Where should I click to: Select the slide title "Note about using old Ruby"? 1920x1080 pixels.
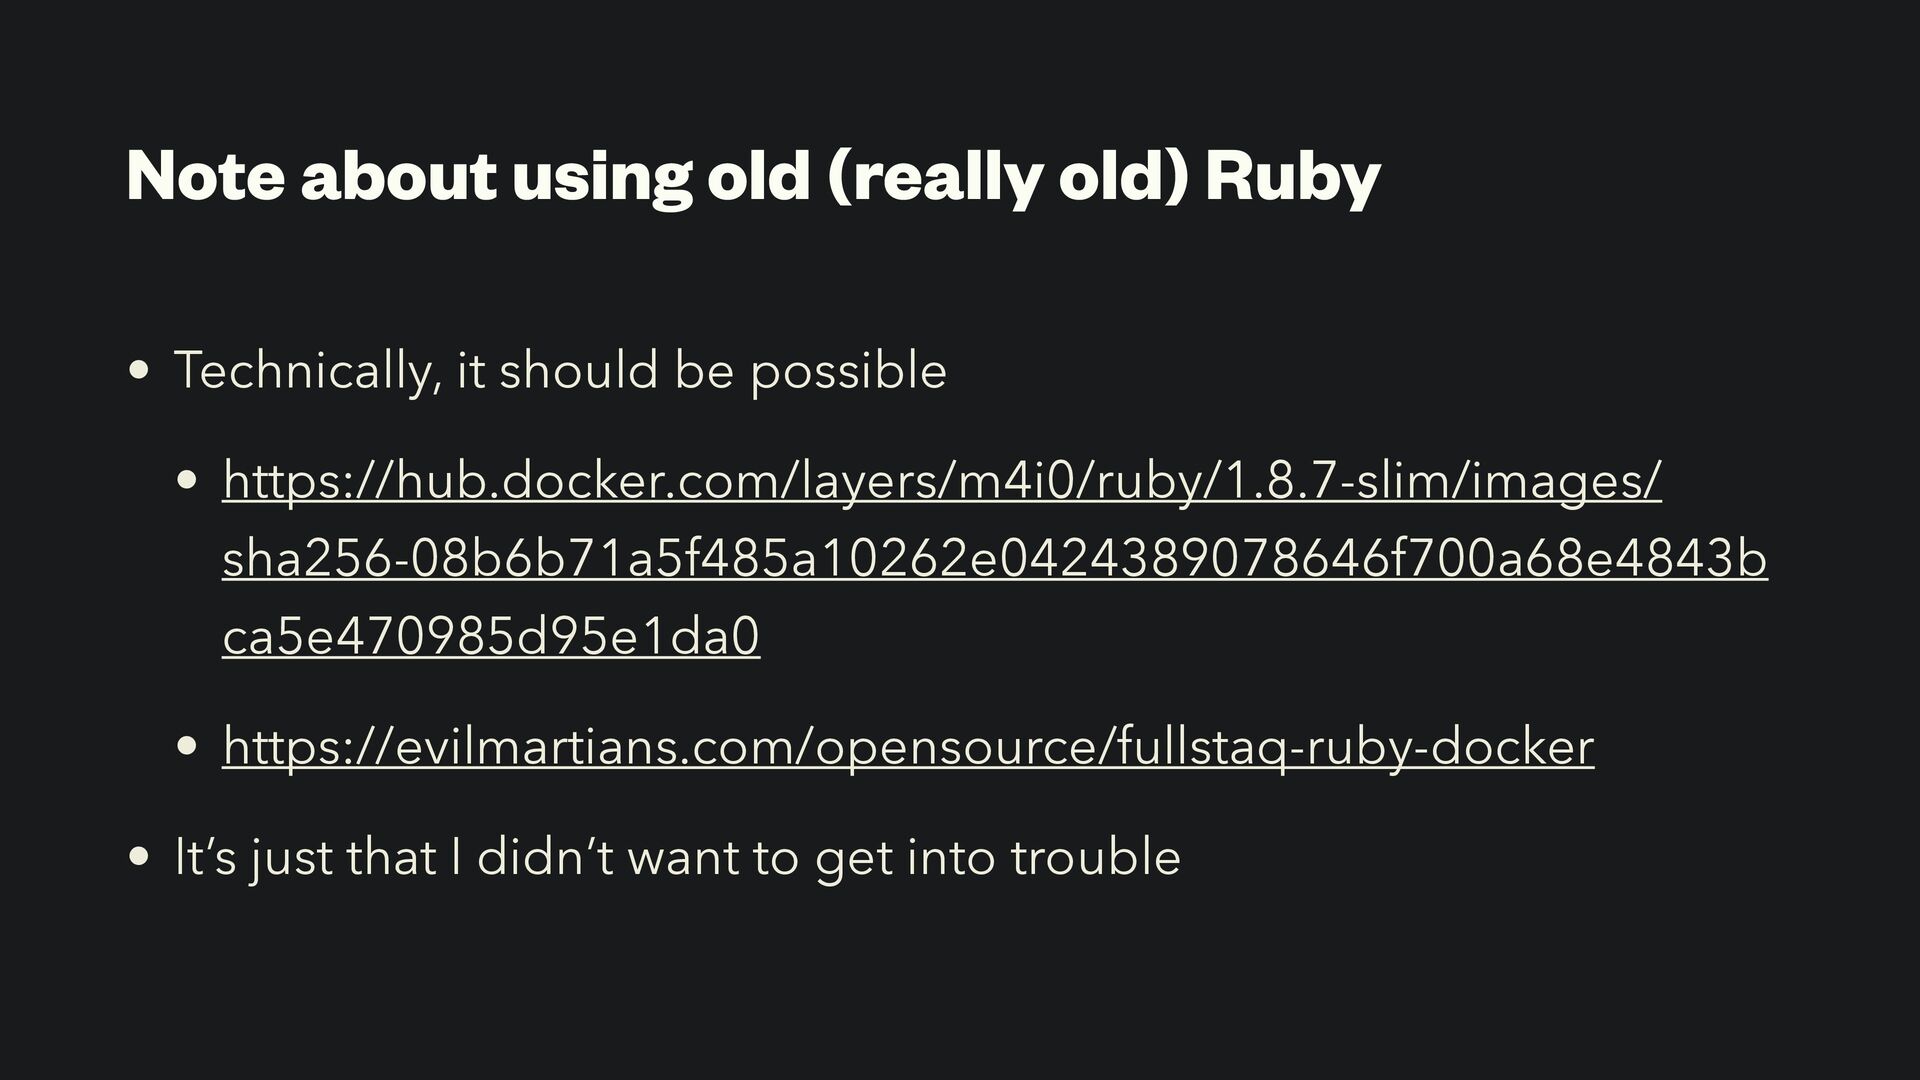click(x=753, y=176)
